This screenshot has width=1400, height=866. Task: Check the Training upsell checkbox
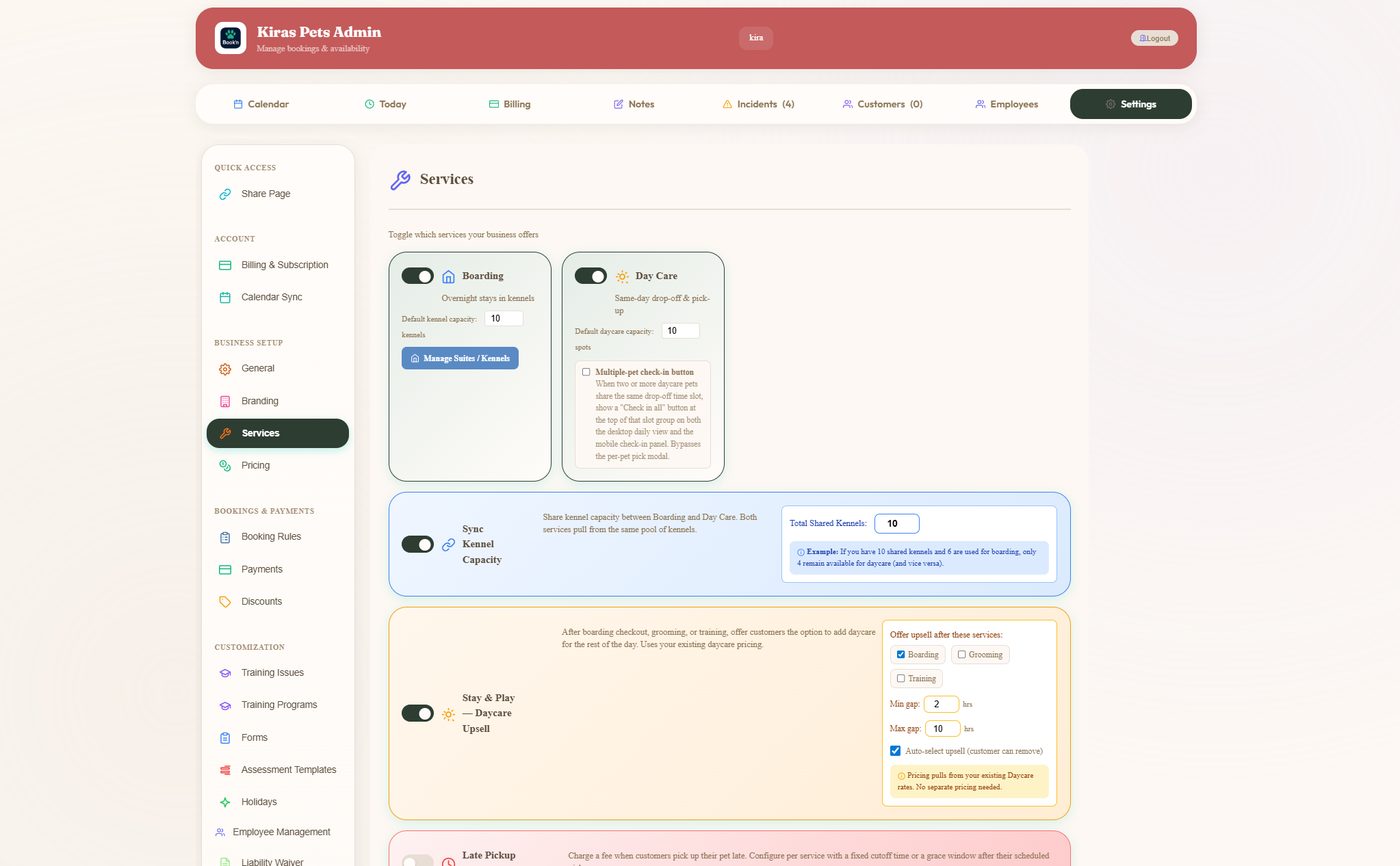click(901, 679)
